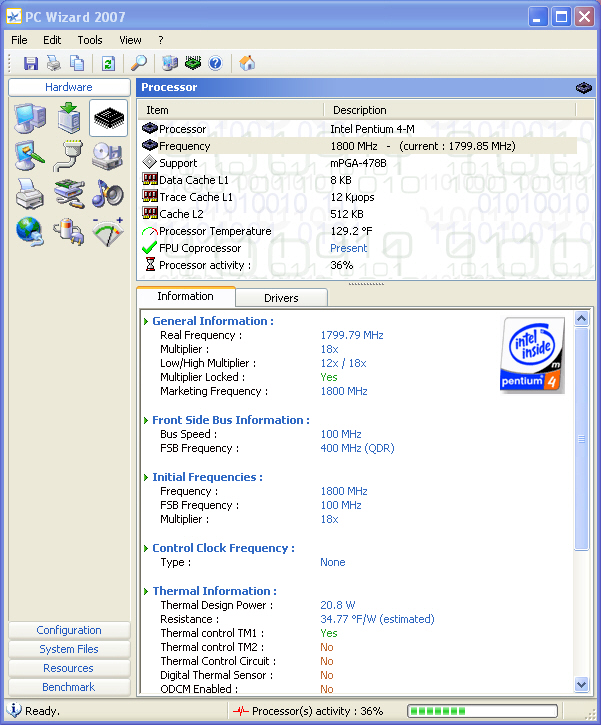Open the Benchmark category
Viewport: 601px width, 725px height.
click(x=69, y=687)
